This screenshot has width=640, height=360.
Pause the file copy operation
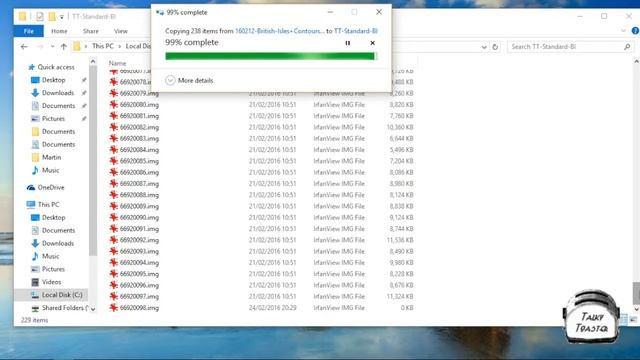347,43
